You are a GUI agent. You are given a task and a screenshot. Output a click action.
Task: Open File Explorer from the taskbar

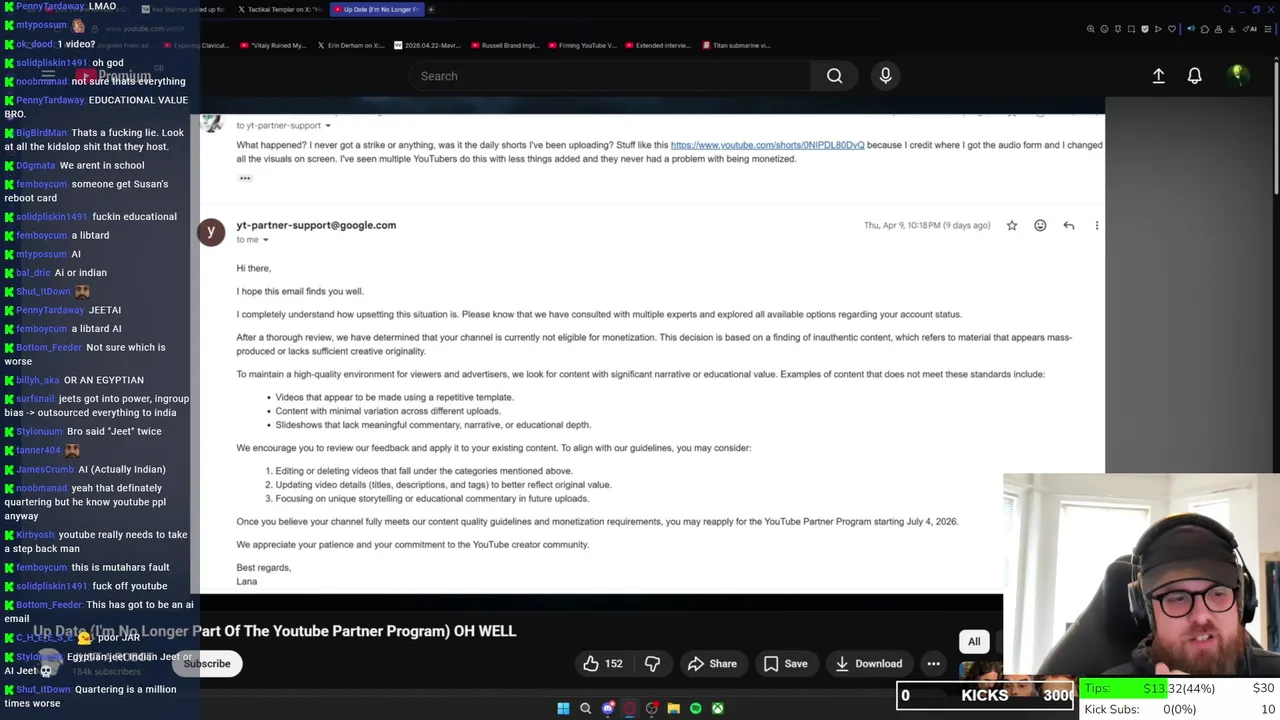673,709
